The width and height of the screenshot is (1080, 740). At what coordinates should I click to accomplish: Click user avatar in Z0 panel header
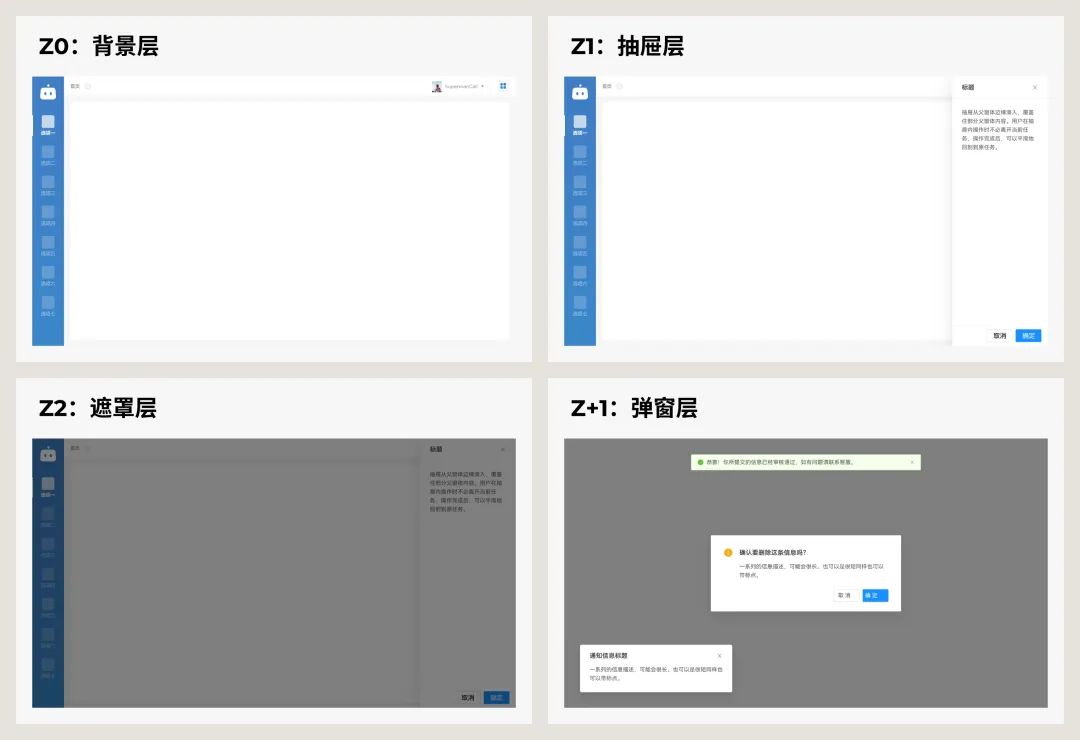pyautogui.click(x=436, y=86)
